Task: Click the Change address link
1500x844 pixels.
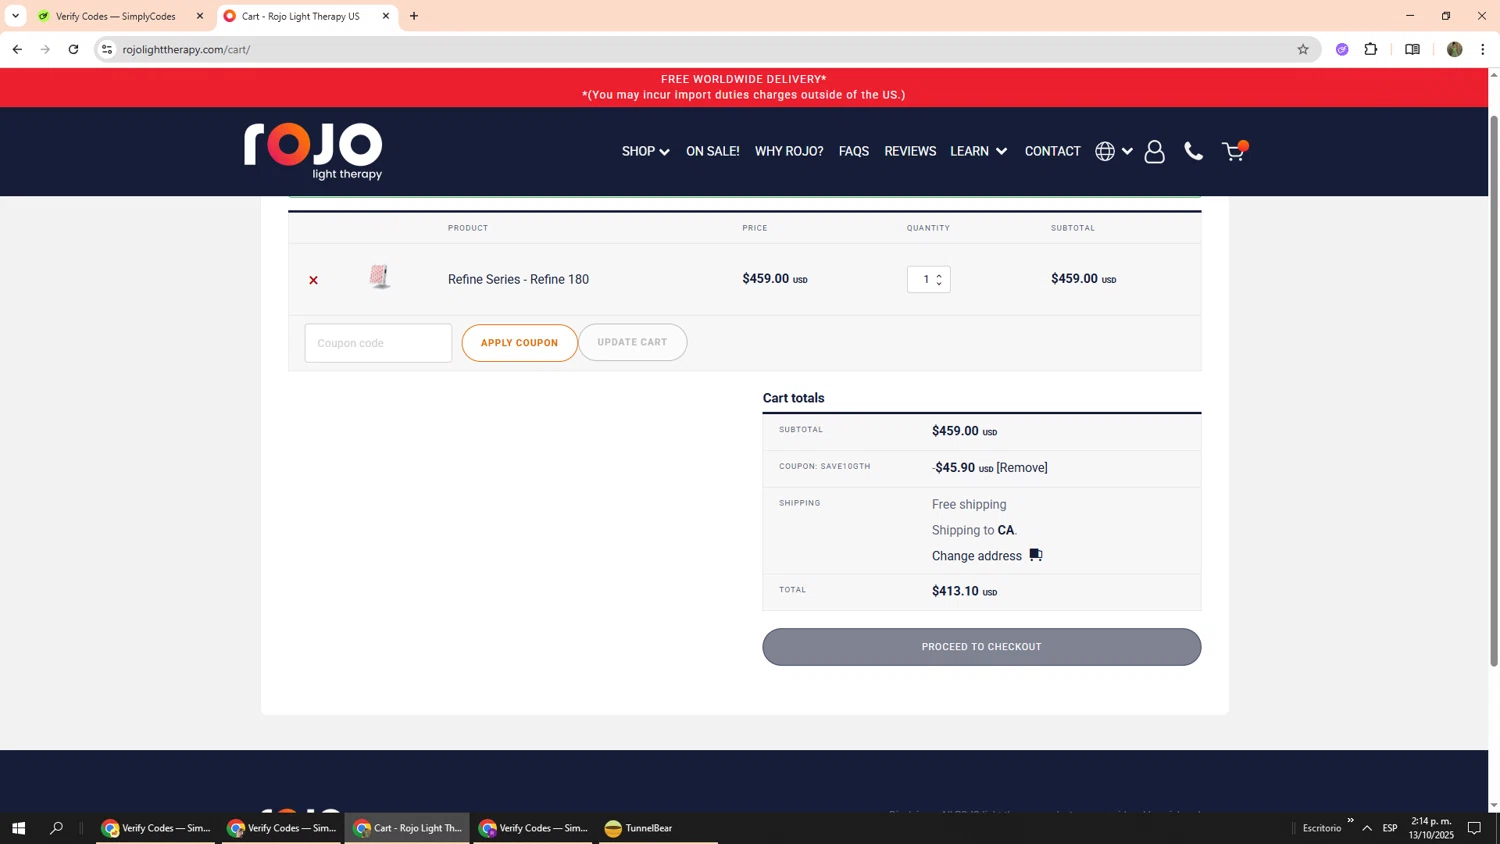Action: [977, 556]
